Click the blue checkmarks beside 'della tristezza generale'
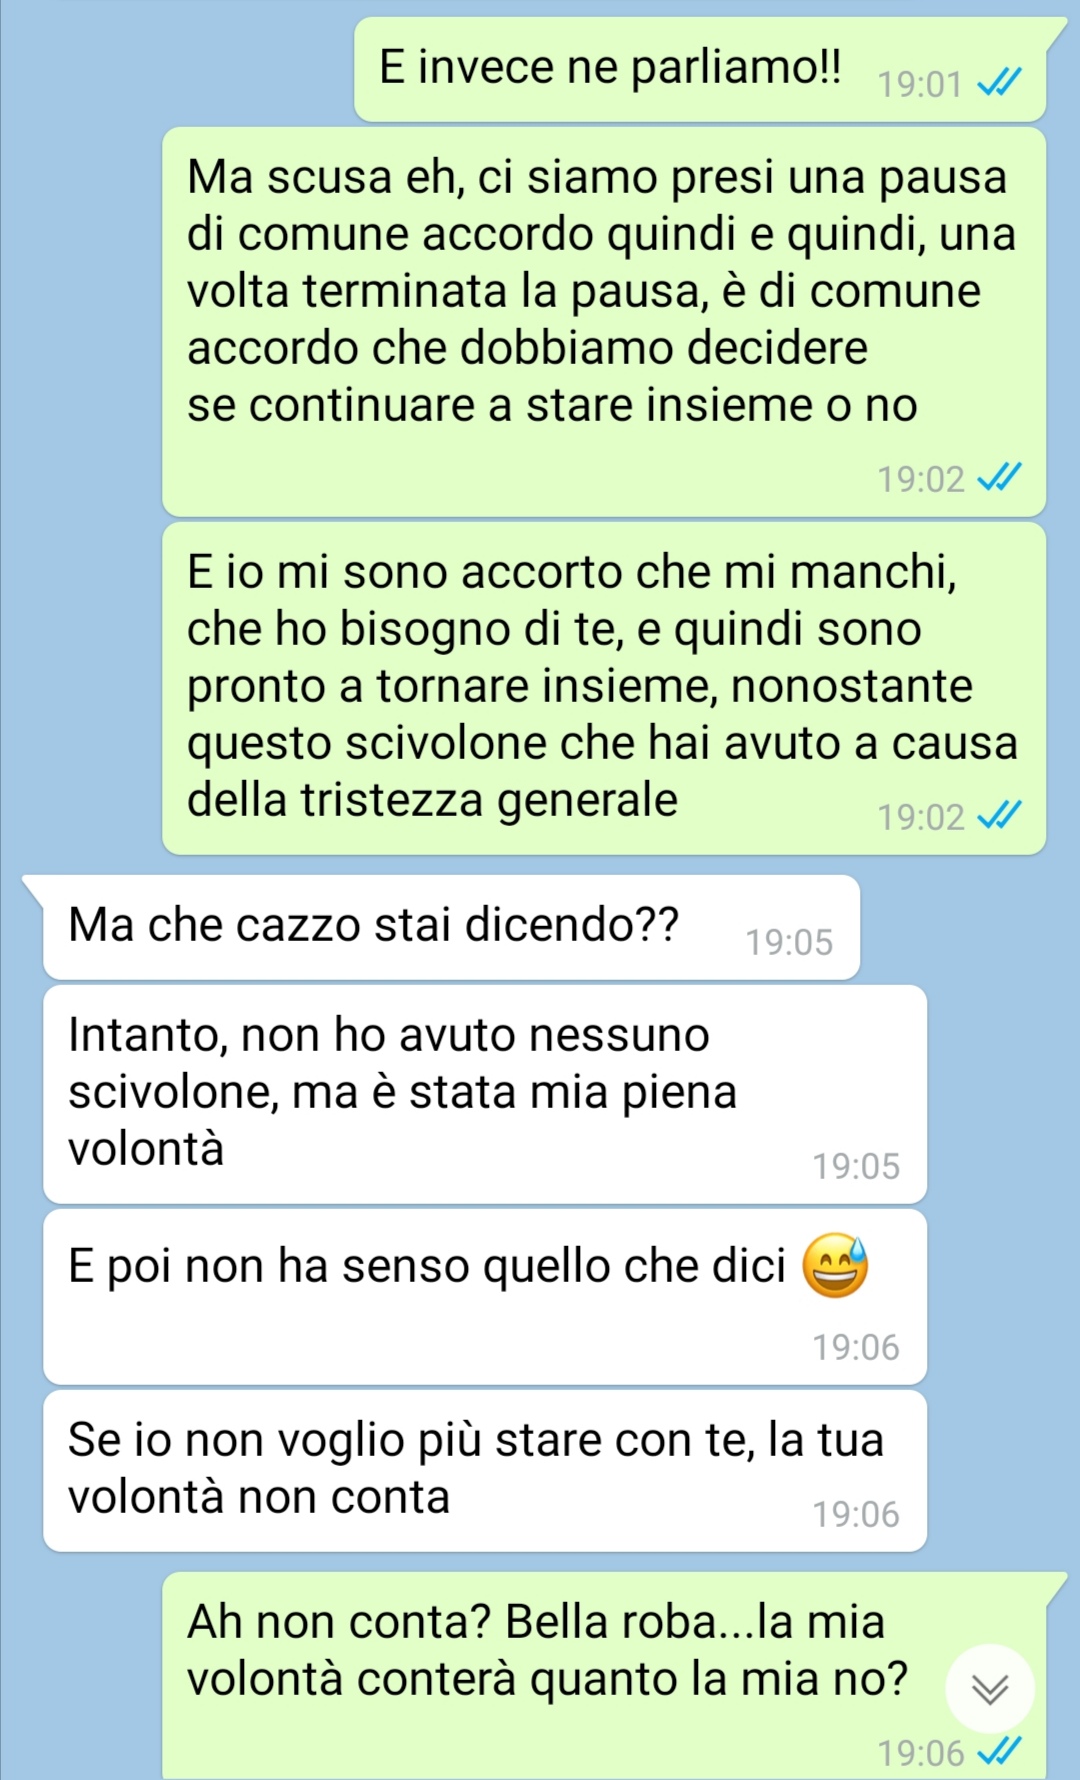 [x=999, y=815]
